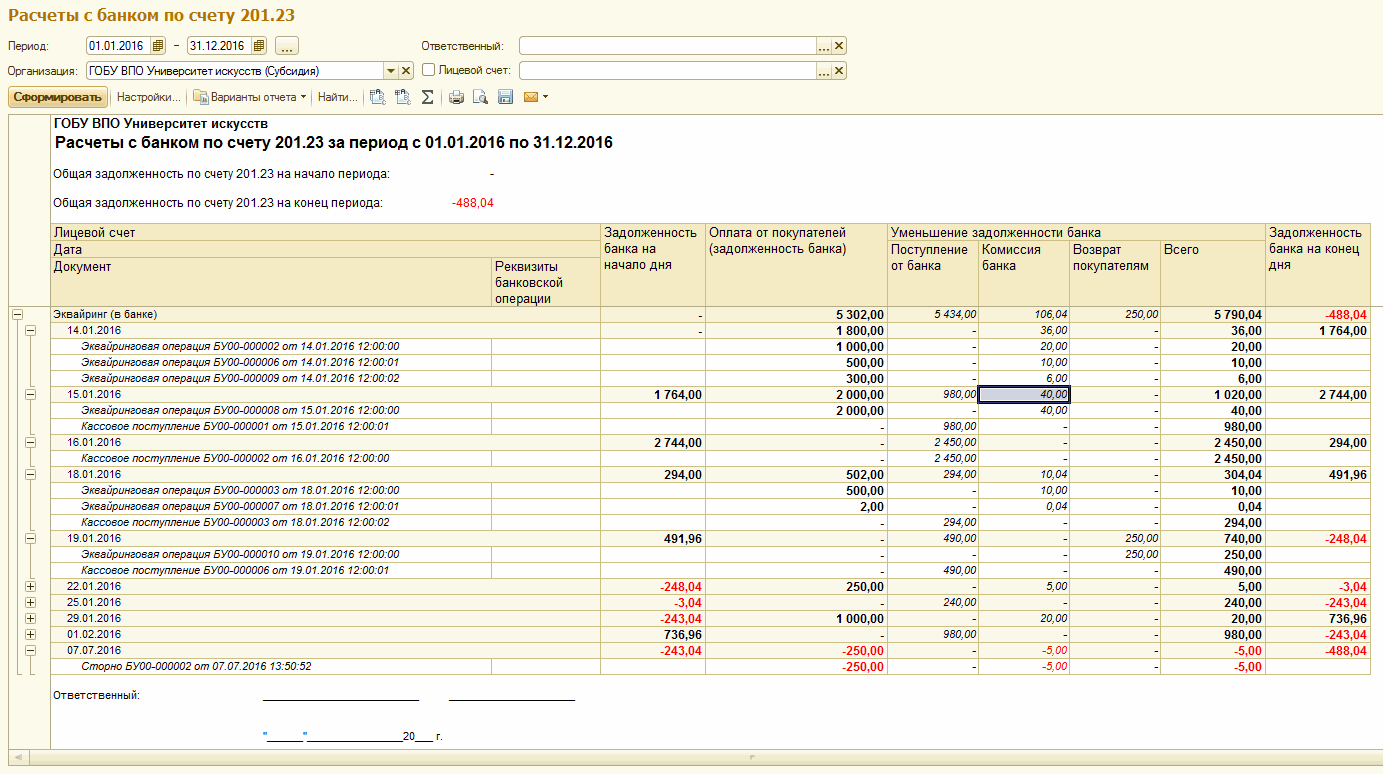This screenshot has height=774, width=1383.
Task: Open calendar for period start date 01.01.2016
Action: [159, 45]
